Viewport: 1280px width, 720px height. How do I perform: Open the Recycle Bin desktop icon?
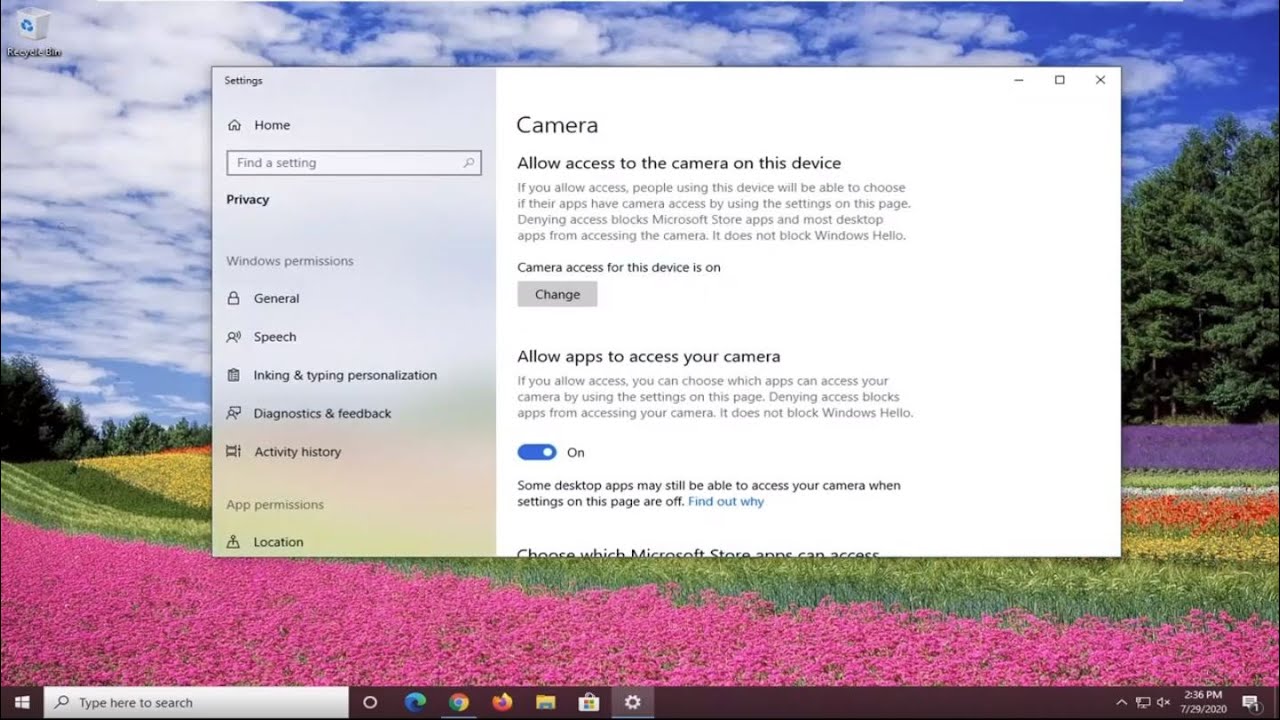(33, 30)
